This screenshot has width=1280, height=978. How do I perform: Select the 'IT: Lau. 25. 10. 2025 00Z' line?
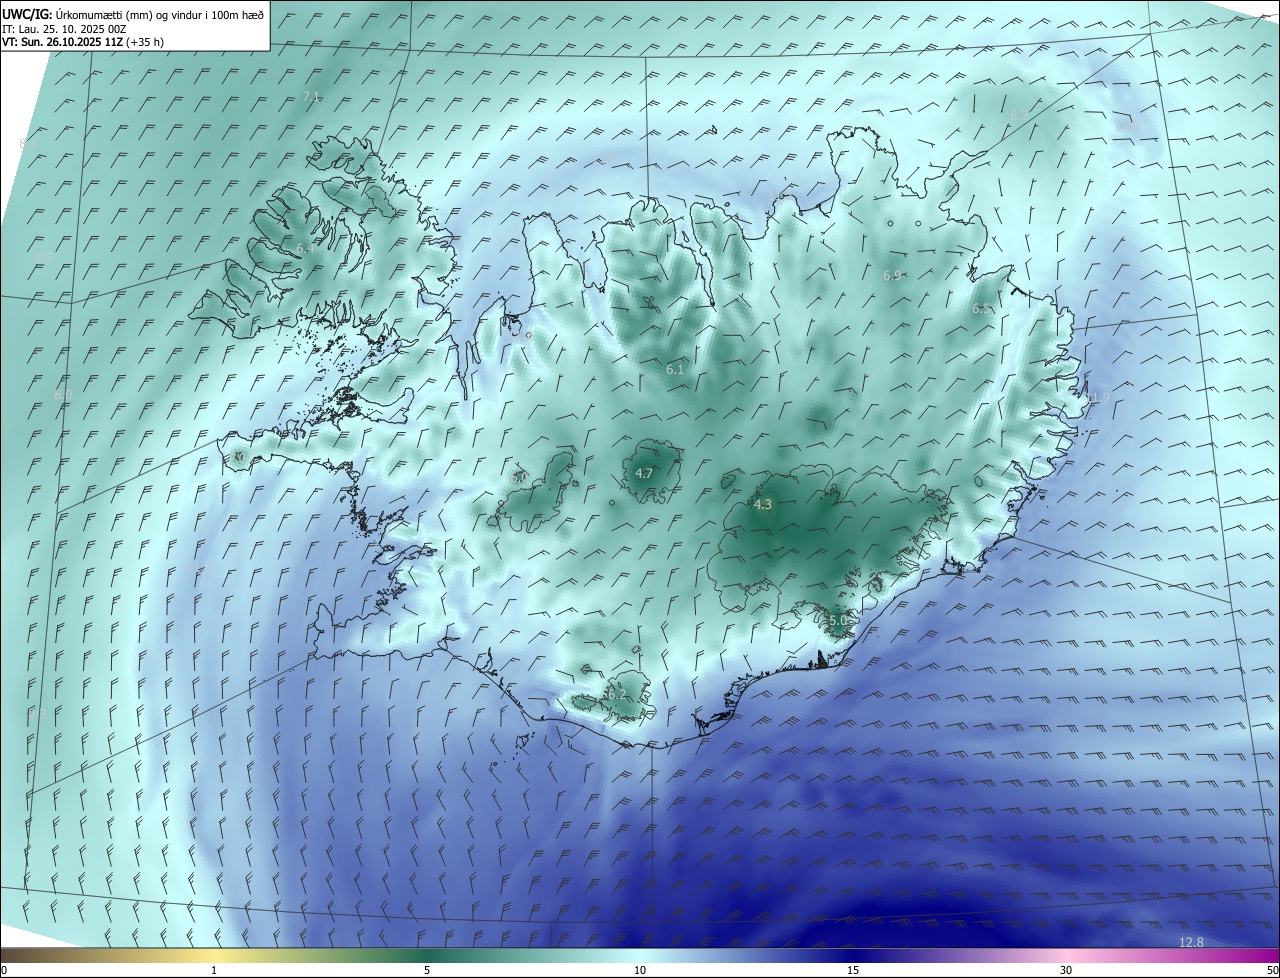[x=64, y=28]
